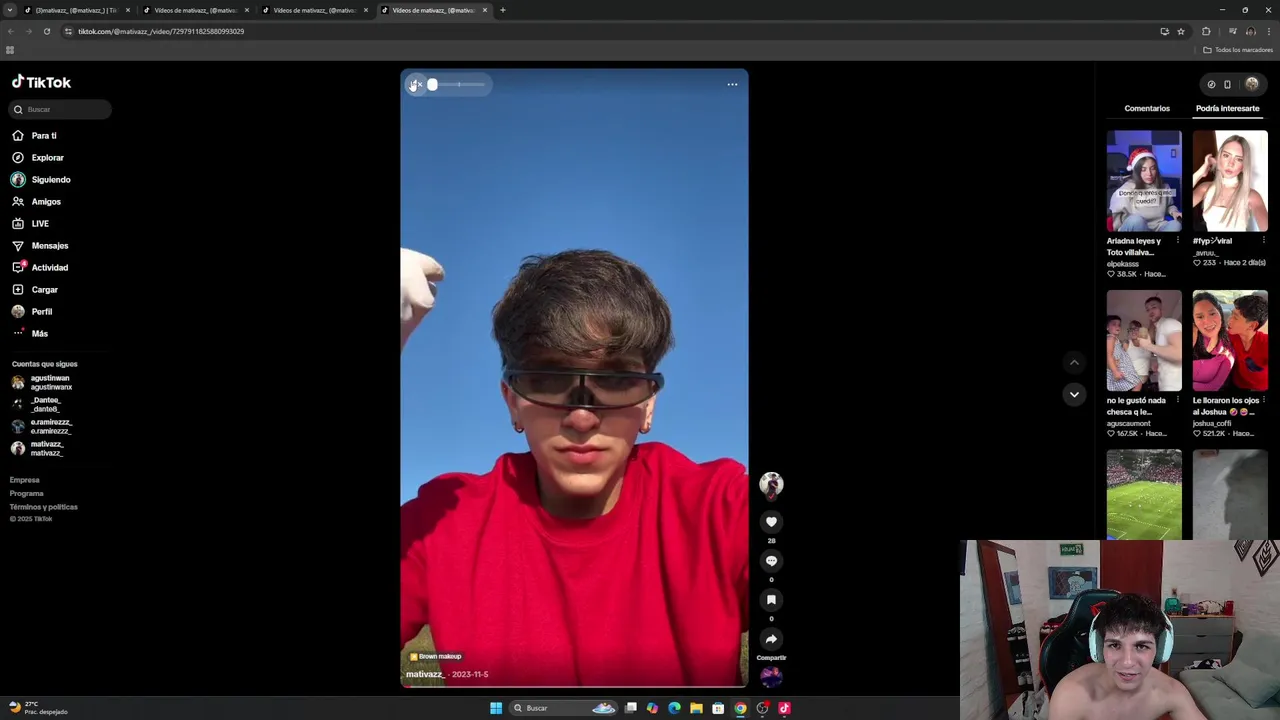1280x720 pixels.
Task: Click the Windows taskbar Buscar box
Action: point(563,708)
